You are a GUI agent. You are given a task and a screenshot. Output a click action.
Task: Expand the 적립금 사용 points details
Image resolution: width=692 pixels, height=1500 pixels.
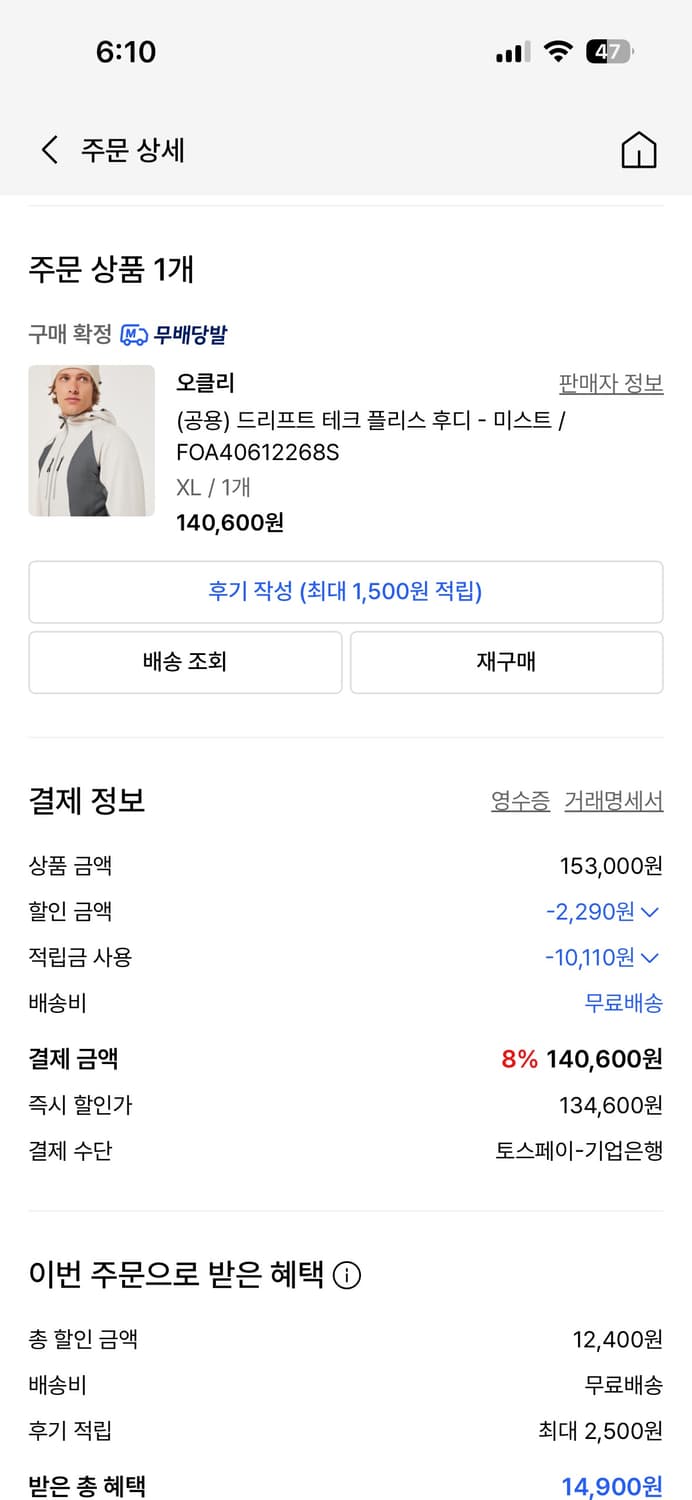[x=650, y=957]
